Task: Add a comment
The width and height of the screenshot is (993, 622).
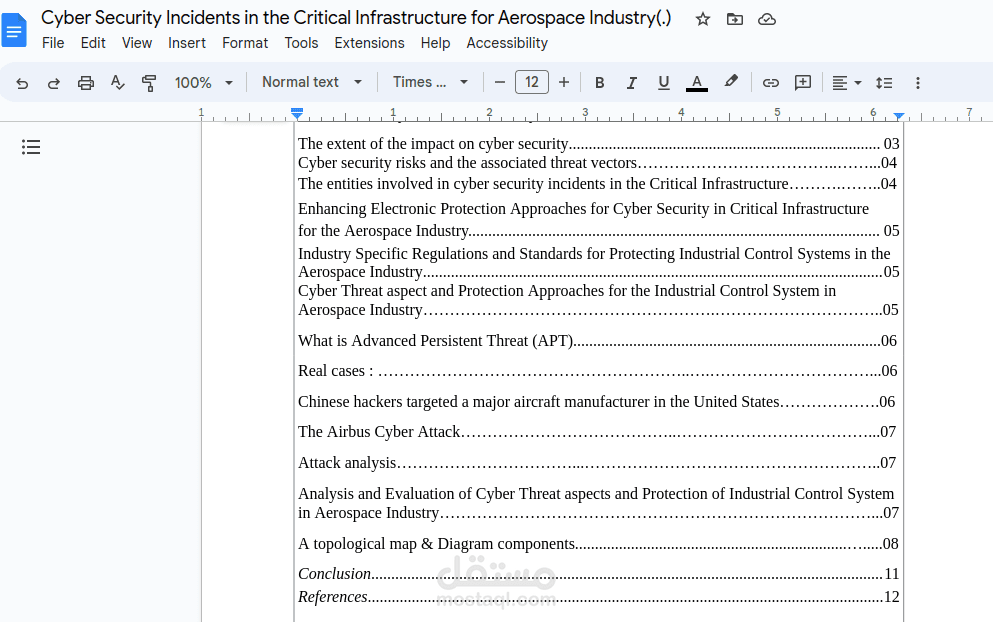Action: [802, 82]
